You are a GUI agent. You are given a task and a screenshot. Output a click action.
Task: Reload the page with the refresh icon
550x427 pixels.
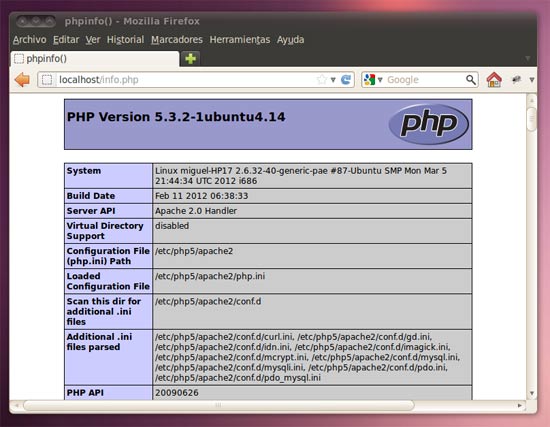[346, 80]
